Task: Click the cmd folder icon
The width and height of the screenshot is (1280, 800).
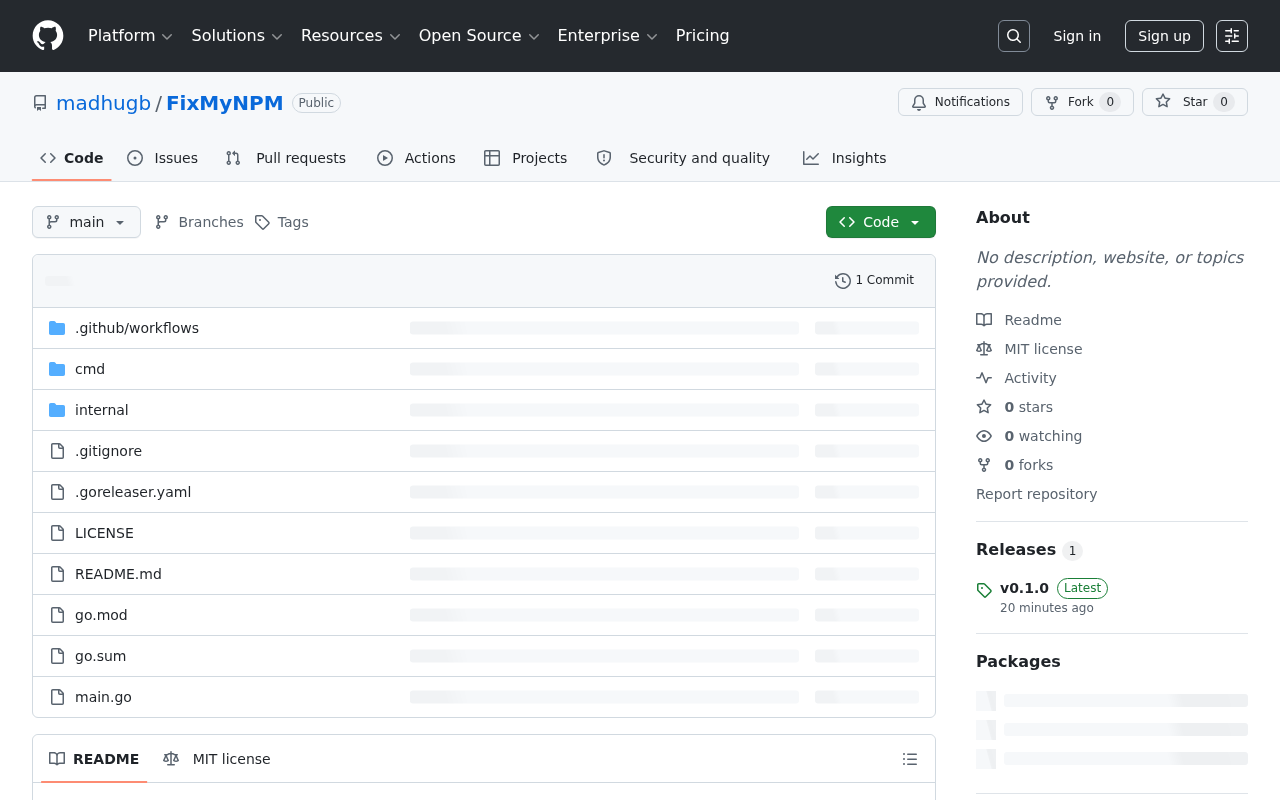Action: (57, 369)
